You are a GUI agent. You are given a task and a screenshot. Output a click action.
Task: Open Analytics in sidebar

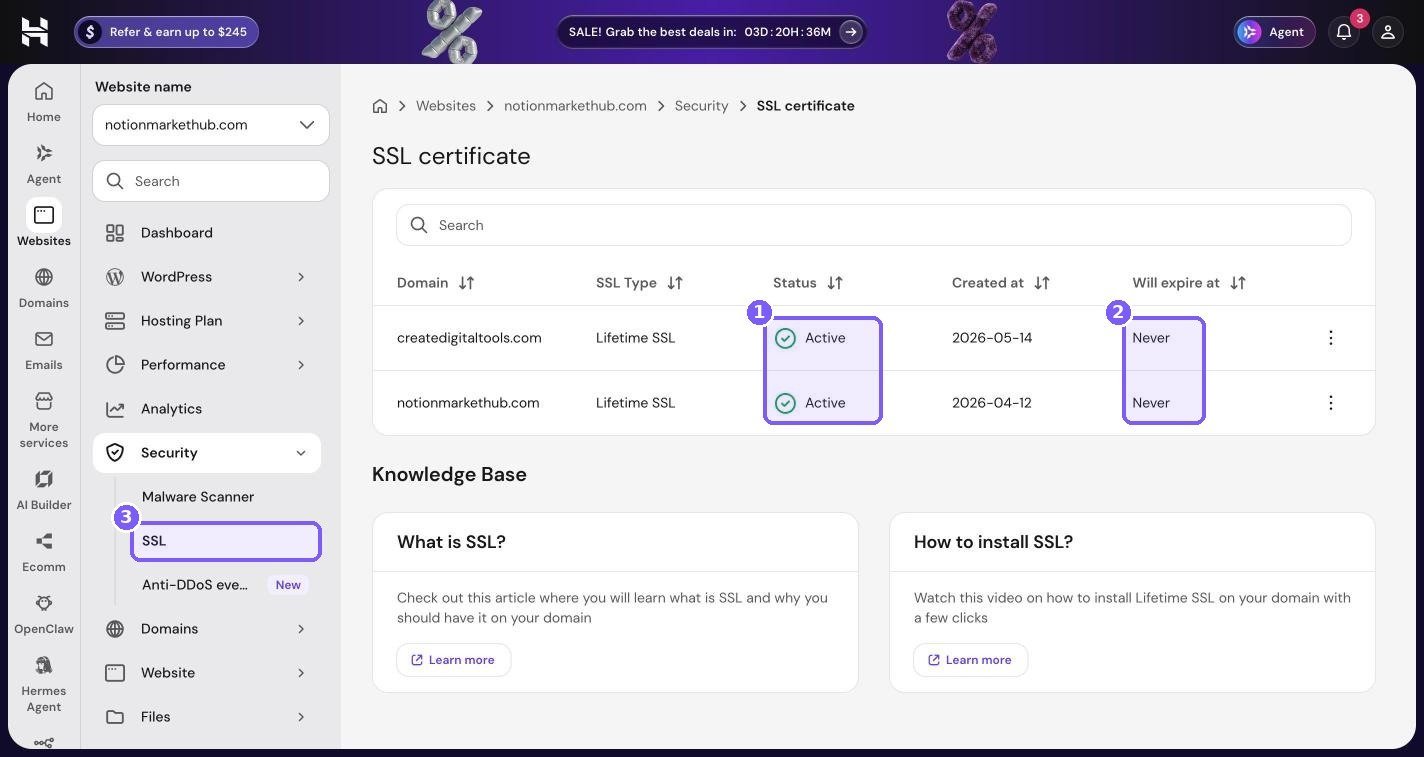(x=207, y=409)
